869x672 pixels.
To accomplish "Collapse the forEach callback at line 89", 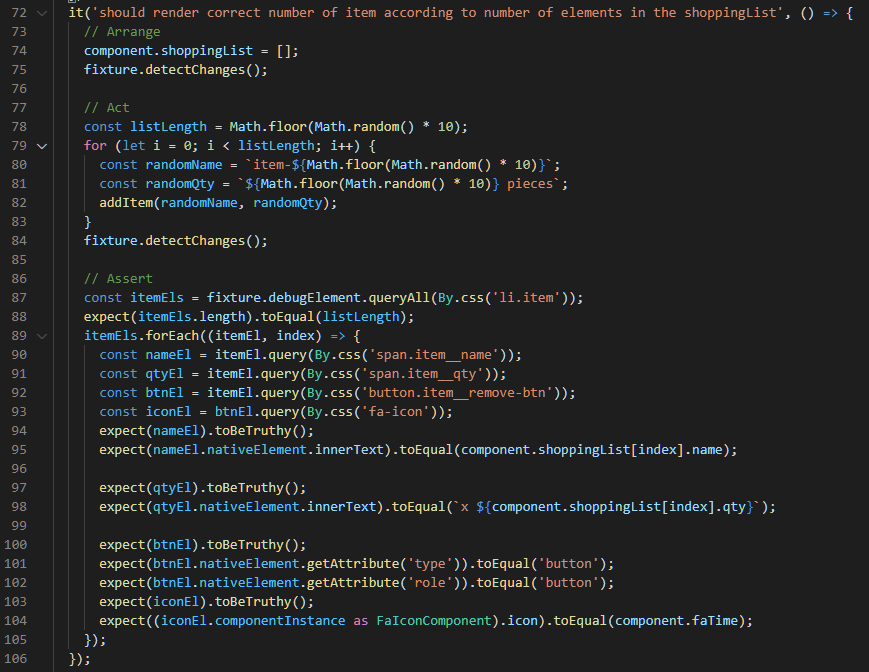I will pyautogui.click(x=42, y=336).
